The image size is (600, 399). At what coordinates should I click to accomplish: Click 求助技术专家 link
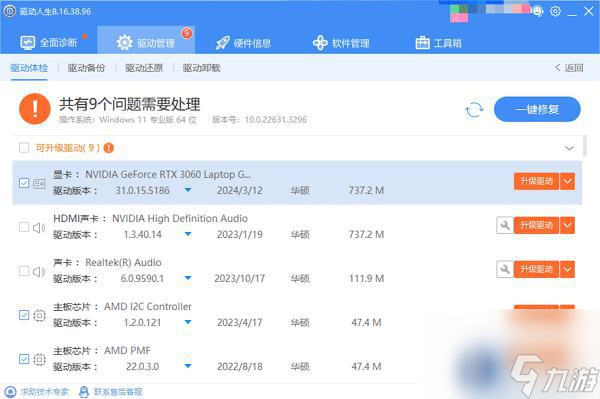pyautogui.click(x=37, y=392)
